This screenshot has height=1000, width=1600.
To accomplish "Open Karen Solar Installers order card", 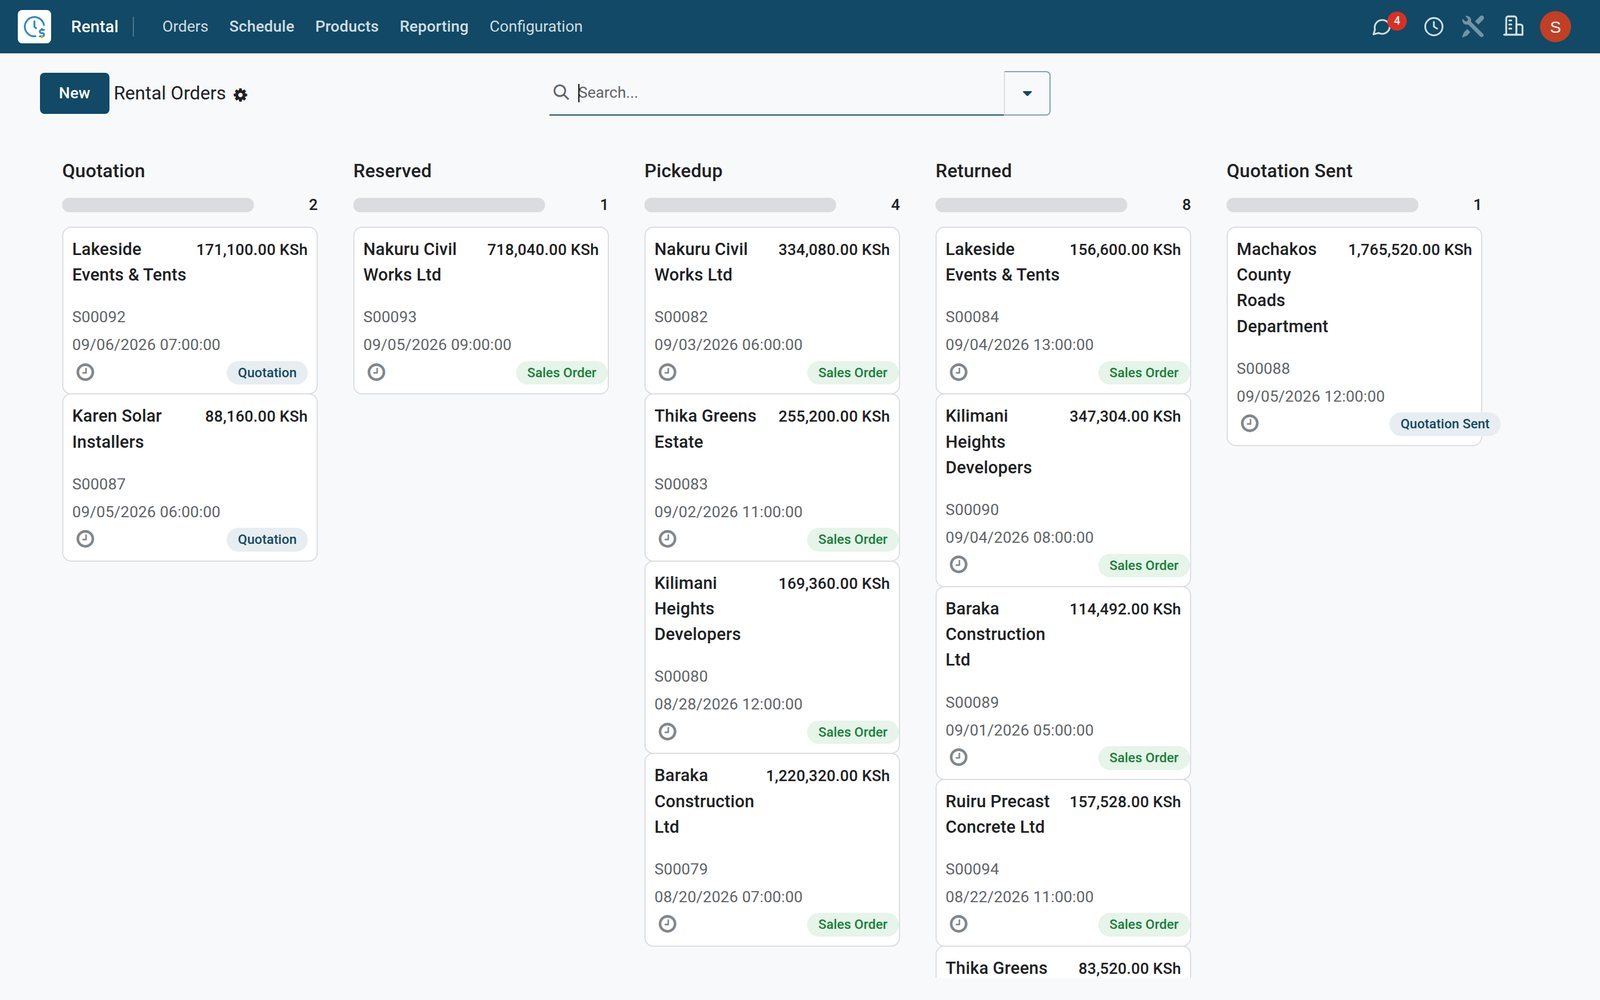I will pyautogui.click(x=190, y=478).
